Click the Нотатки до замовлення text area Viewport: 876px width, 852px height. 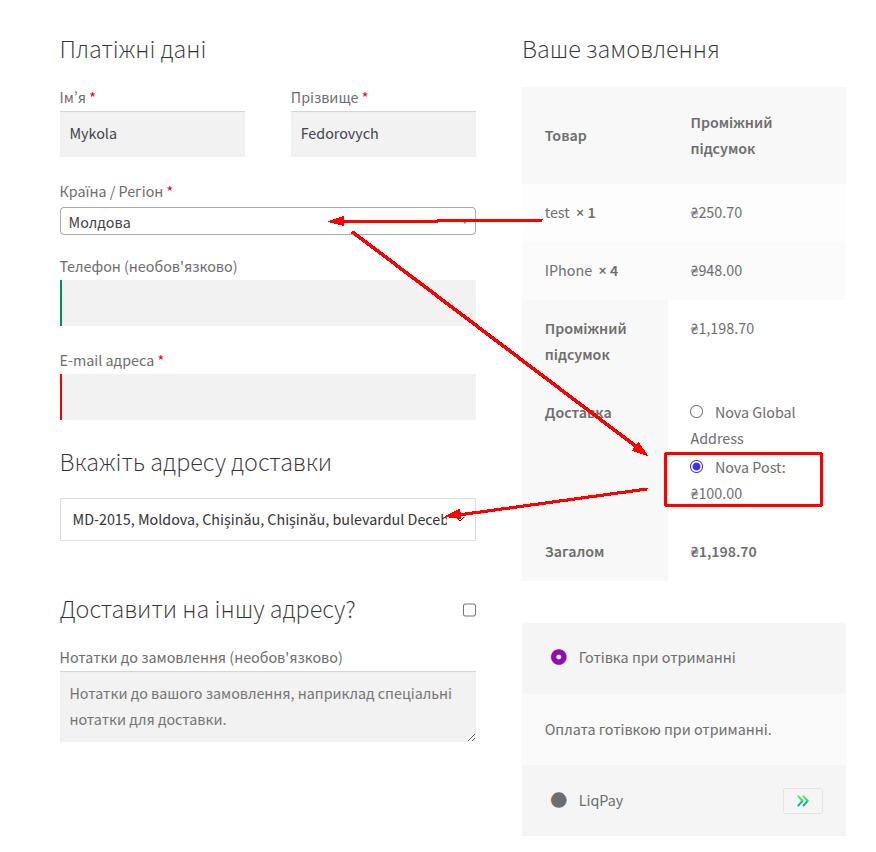pyautogui.click(x=268, y=706)
